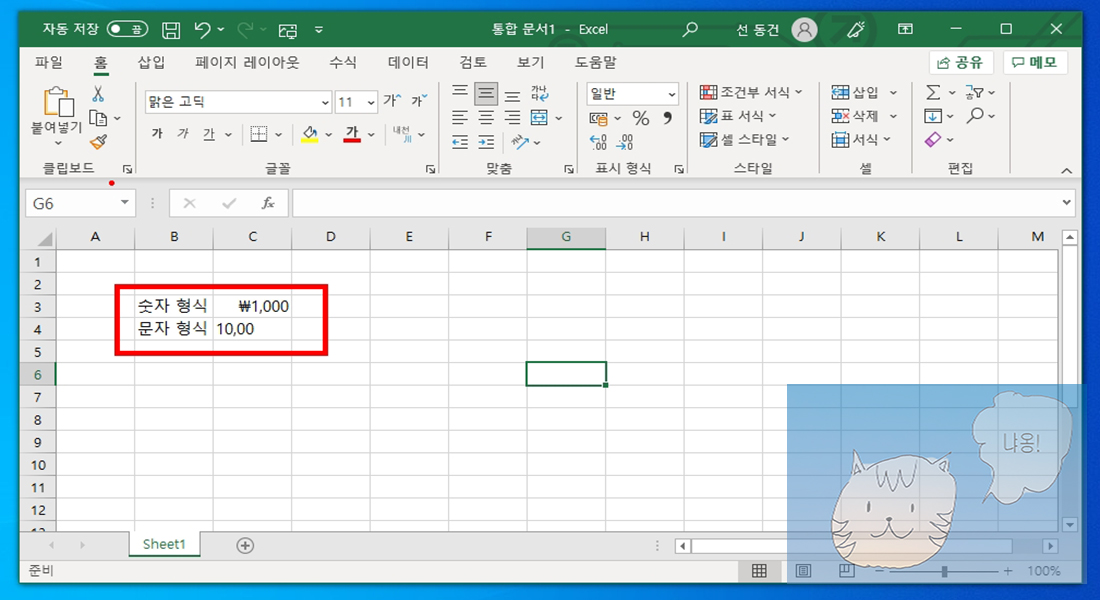Screen dimensions: 1100x600
Task: Click the 삭제 (Delete cells) button
Action: pyautogui.click(x=855, y=116)
